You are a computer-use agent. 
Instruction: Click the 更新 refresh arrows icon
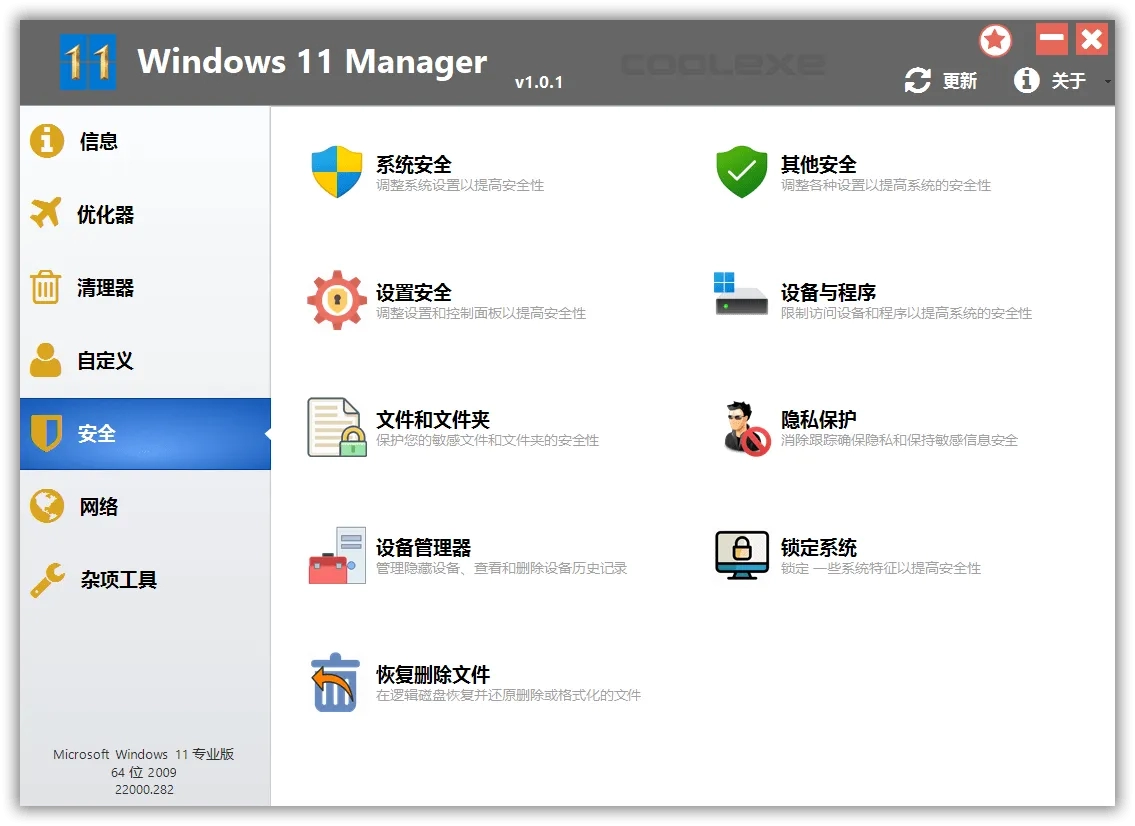point(917,80)
